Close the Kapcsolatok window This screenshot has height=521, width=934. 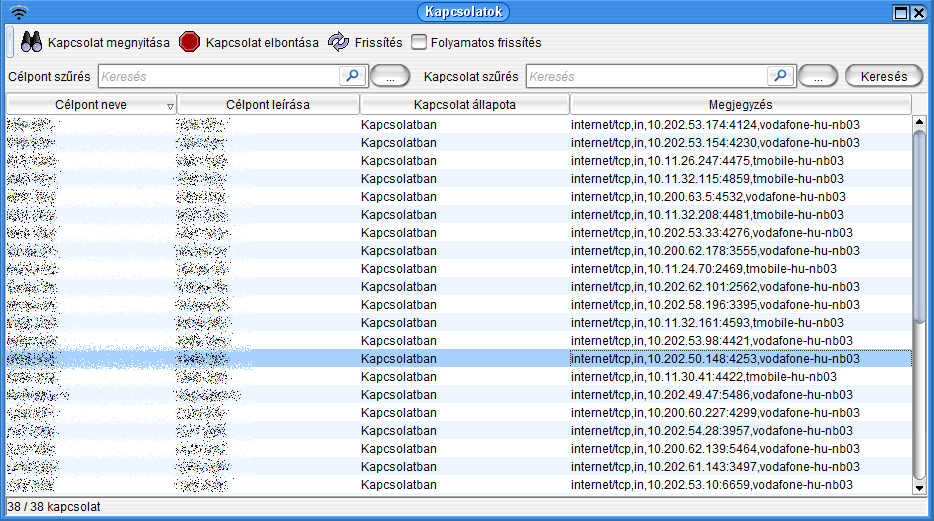click(x=920, y=12)
